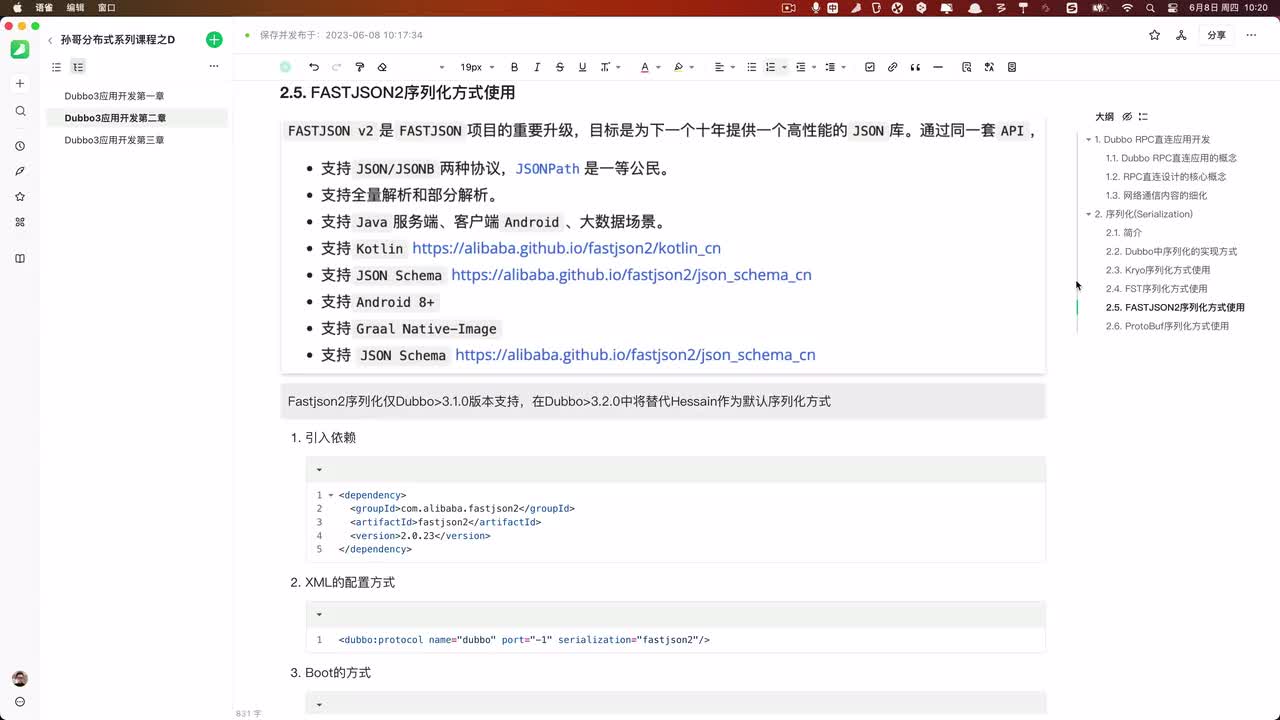Insert a horizontal divider line
The image size is (1280, 720).
click(938, 67)
